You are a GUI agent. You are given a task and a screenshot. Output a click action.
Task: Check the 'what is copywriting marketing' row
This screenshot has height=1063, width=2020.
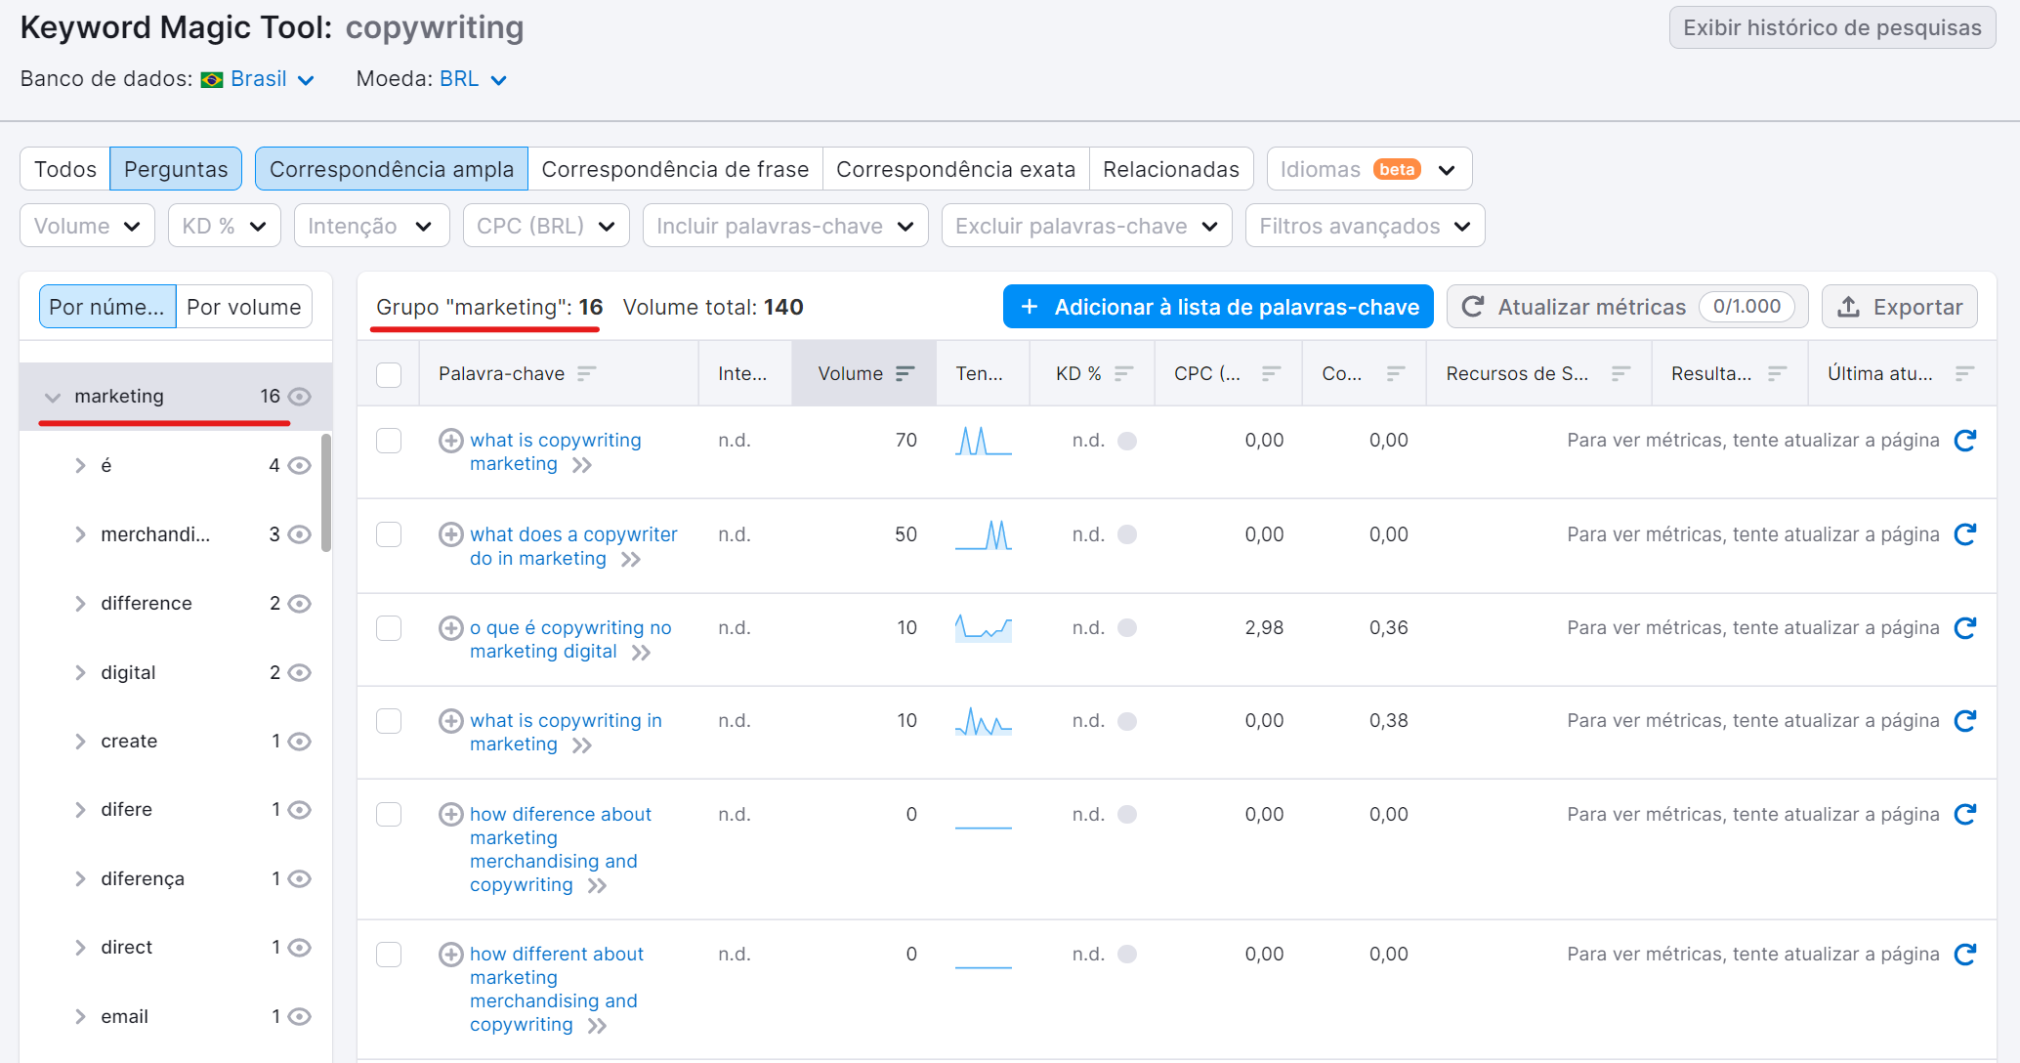(389, 441)
